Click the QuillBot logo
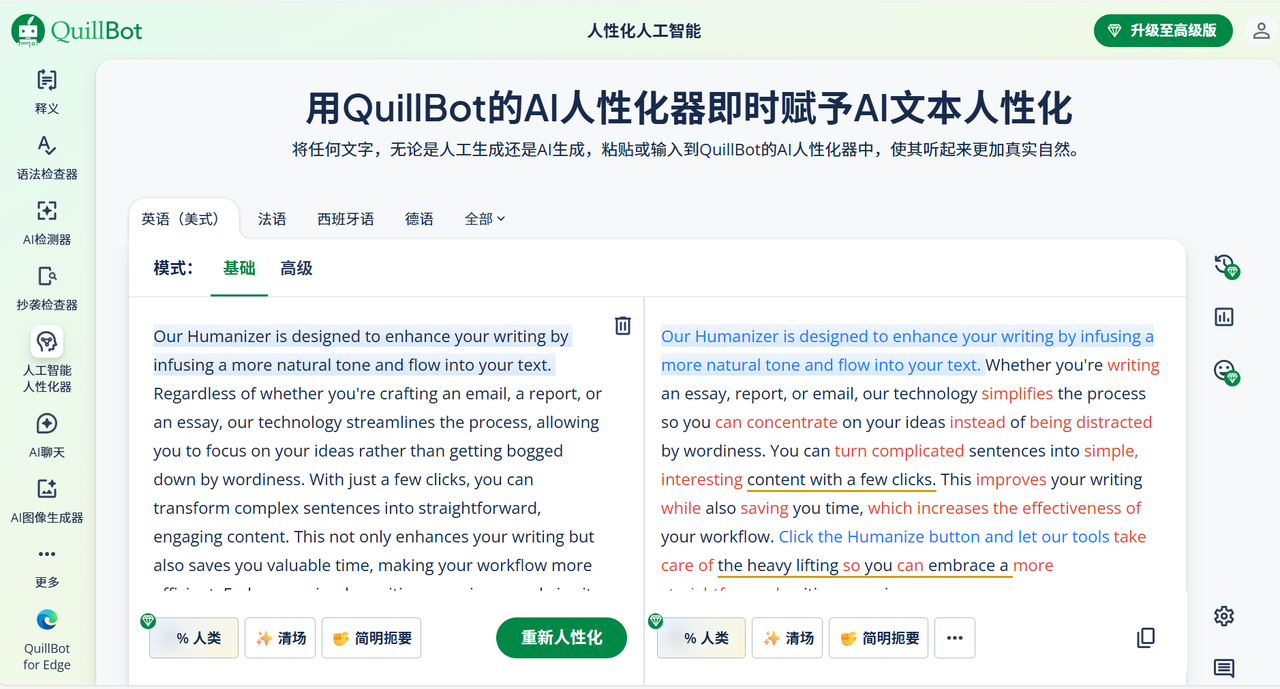 [77, 30]
